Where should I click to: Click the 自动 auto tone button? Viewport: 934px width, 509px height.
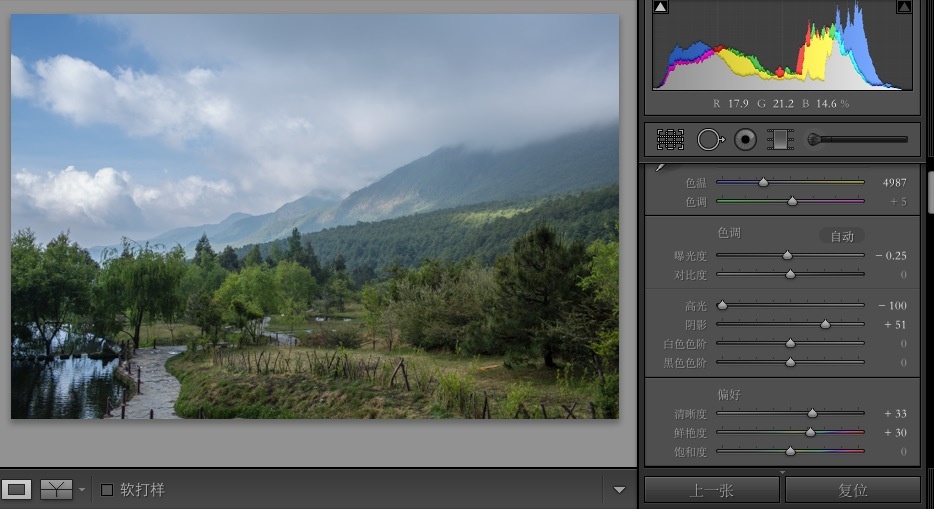coord(842,236)
